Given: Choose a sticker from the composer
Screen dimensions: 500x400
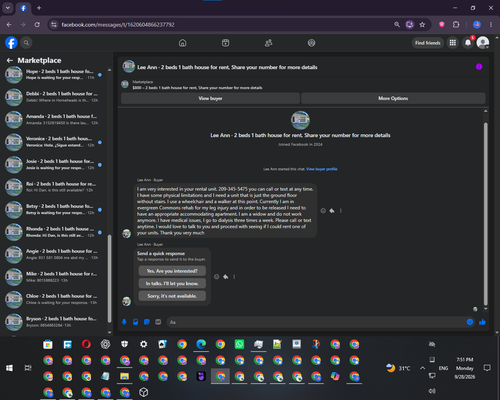Looking at the screenshot, I should pos(147,322).
